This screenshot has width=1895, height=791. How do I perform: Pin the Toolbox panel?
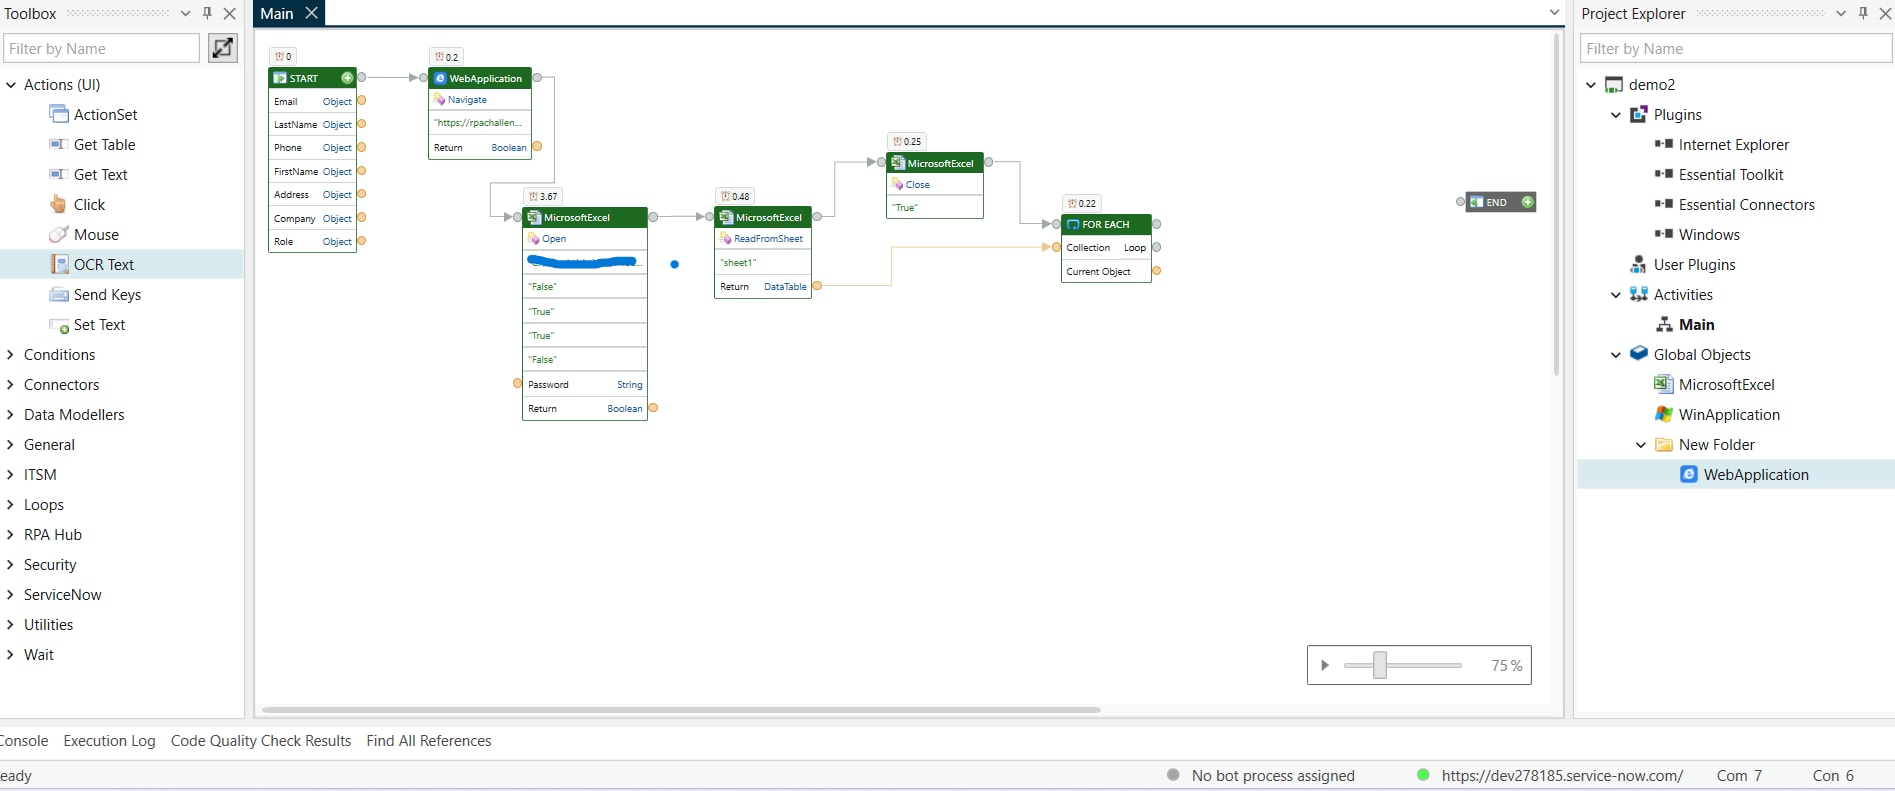[x=207, y=13]
